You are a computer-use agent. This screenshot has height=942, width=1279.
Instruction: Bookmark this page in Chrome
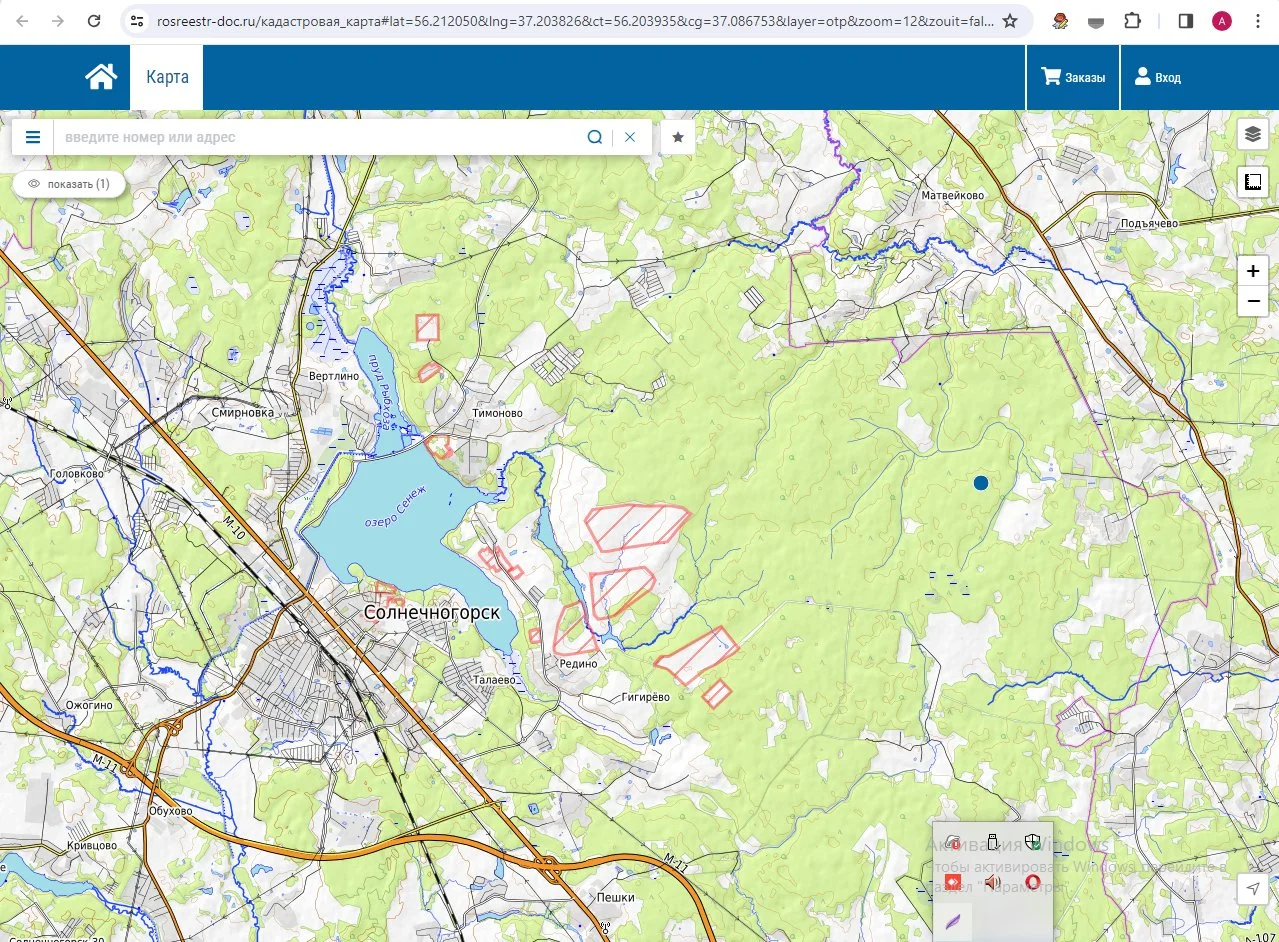(x=1010, y=21)
